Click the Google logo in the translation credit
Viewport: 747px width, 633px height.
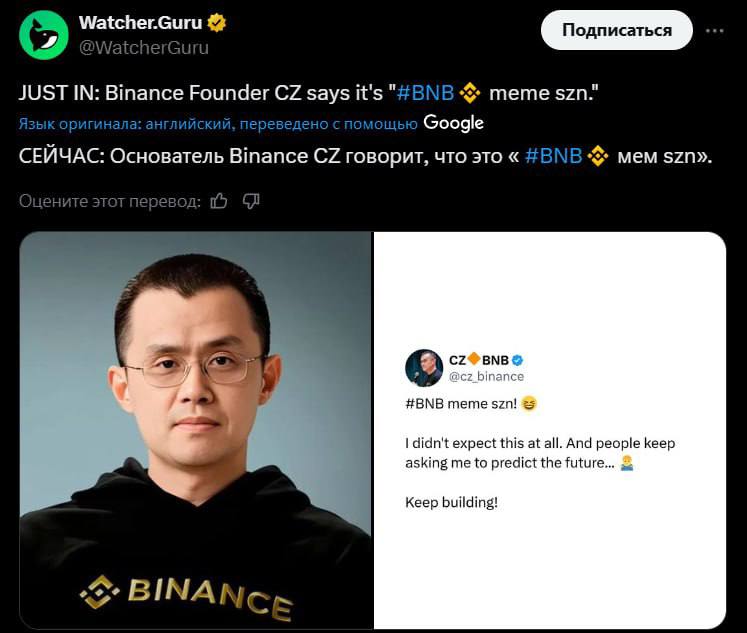click(x=454, y=123)
